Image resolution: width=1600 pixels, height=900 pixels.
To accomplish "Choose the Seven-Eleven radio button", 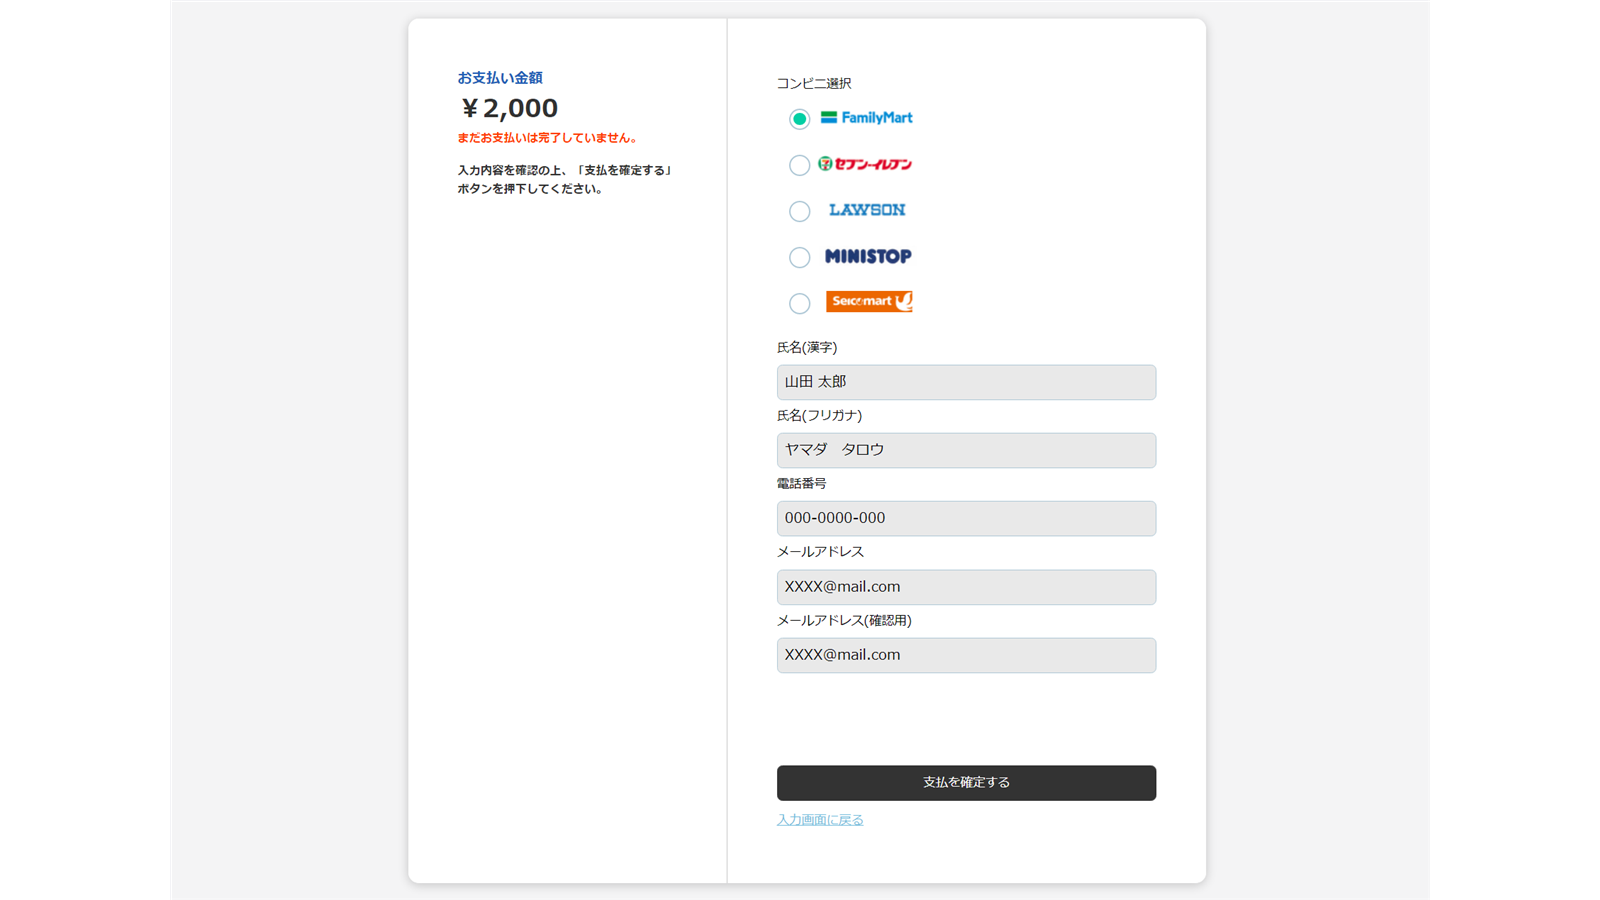I will coord(799,165).
